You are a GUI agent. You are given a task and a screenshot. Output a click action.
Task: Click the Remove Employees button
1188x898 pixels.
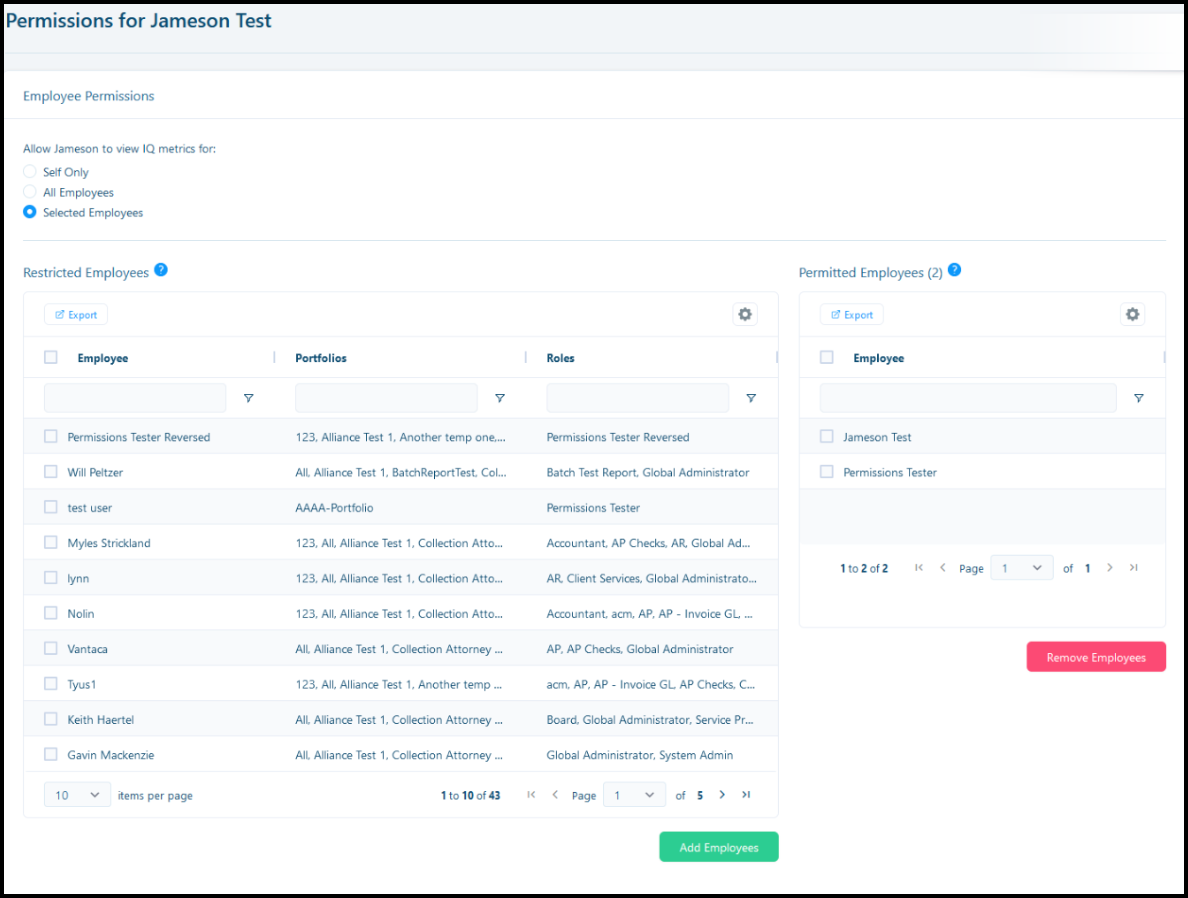coord(1096,657)
